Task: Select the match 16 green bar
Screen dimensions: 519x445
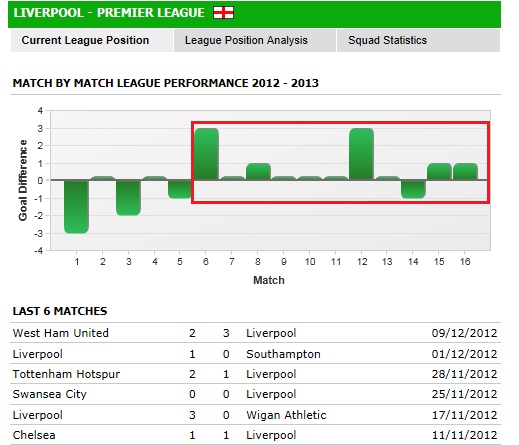Action: (465, 172)
